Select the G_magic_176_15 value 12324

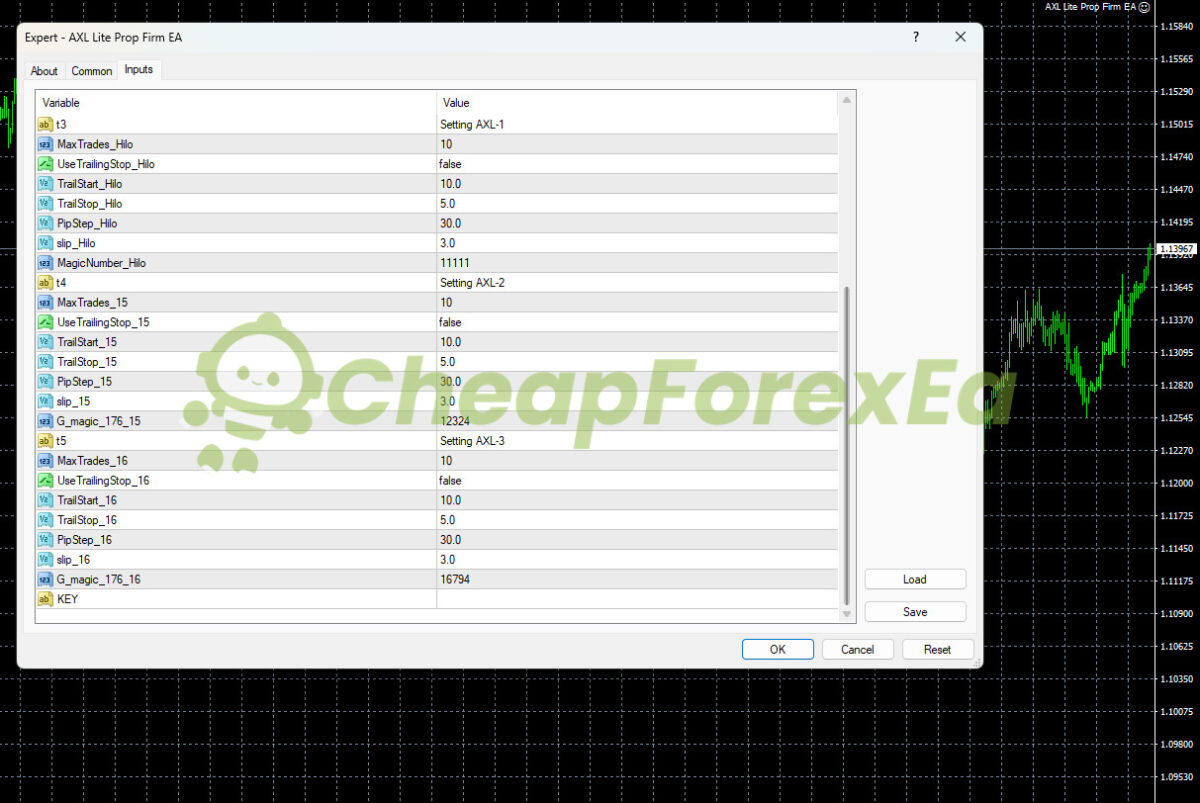(456, 421)
